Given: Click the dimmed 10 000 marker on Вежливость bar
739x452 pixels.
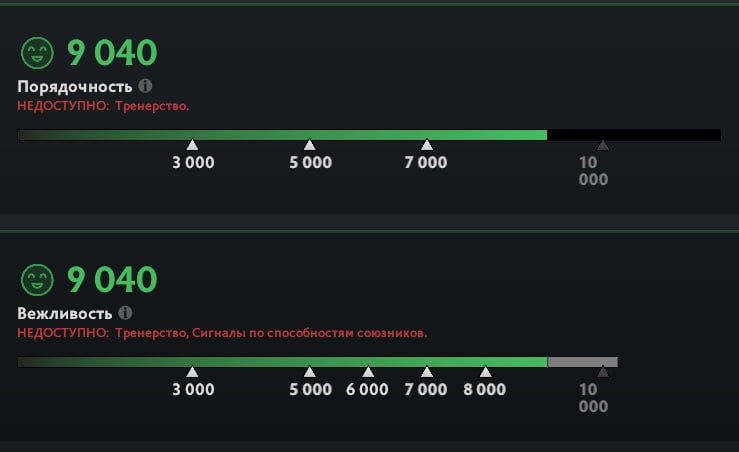Looking at the screenshot, I should point(603,372).
